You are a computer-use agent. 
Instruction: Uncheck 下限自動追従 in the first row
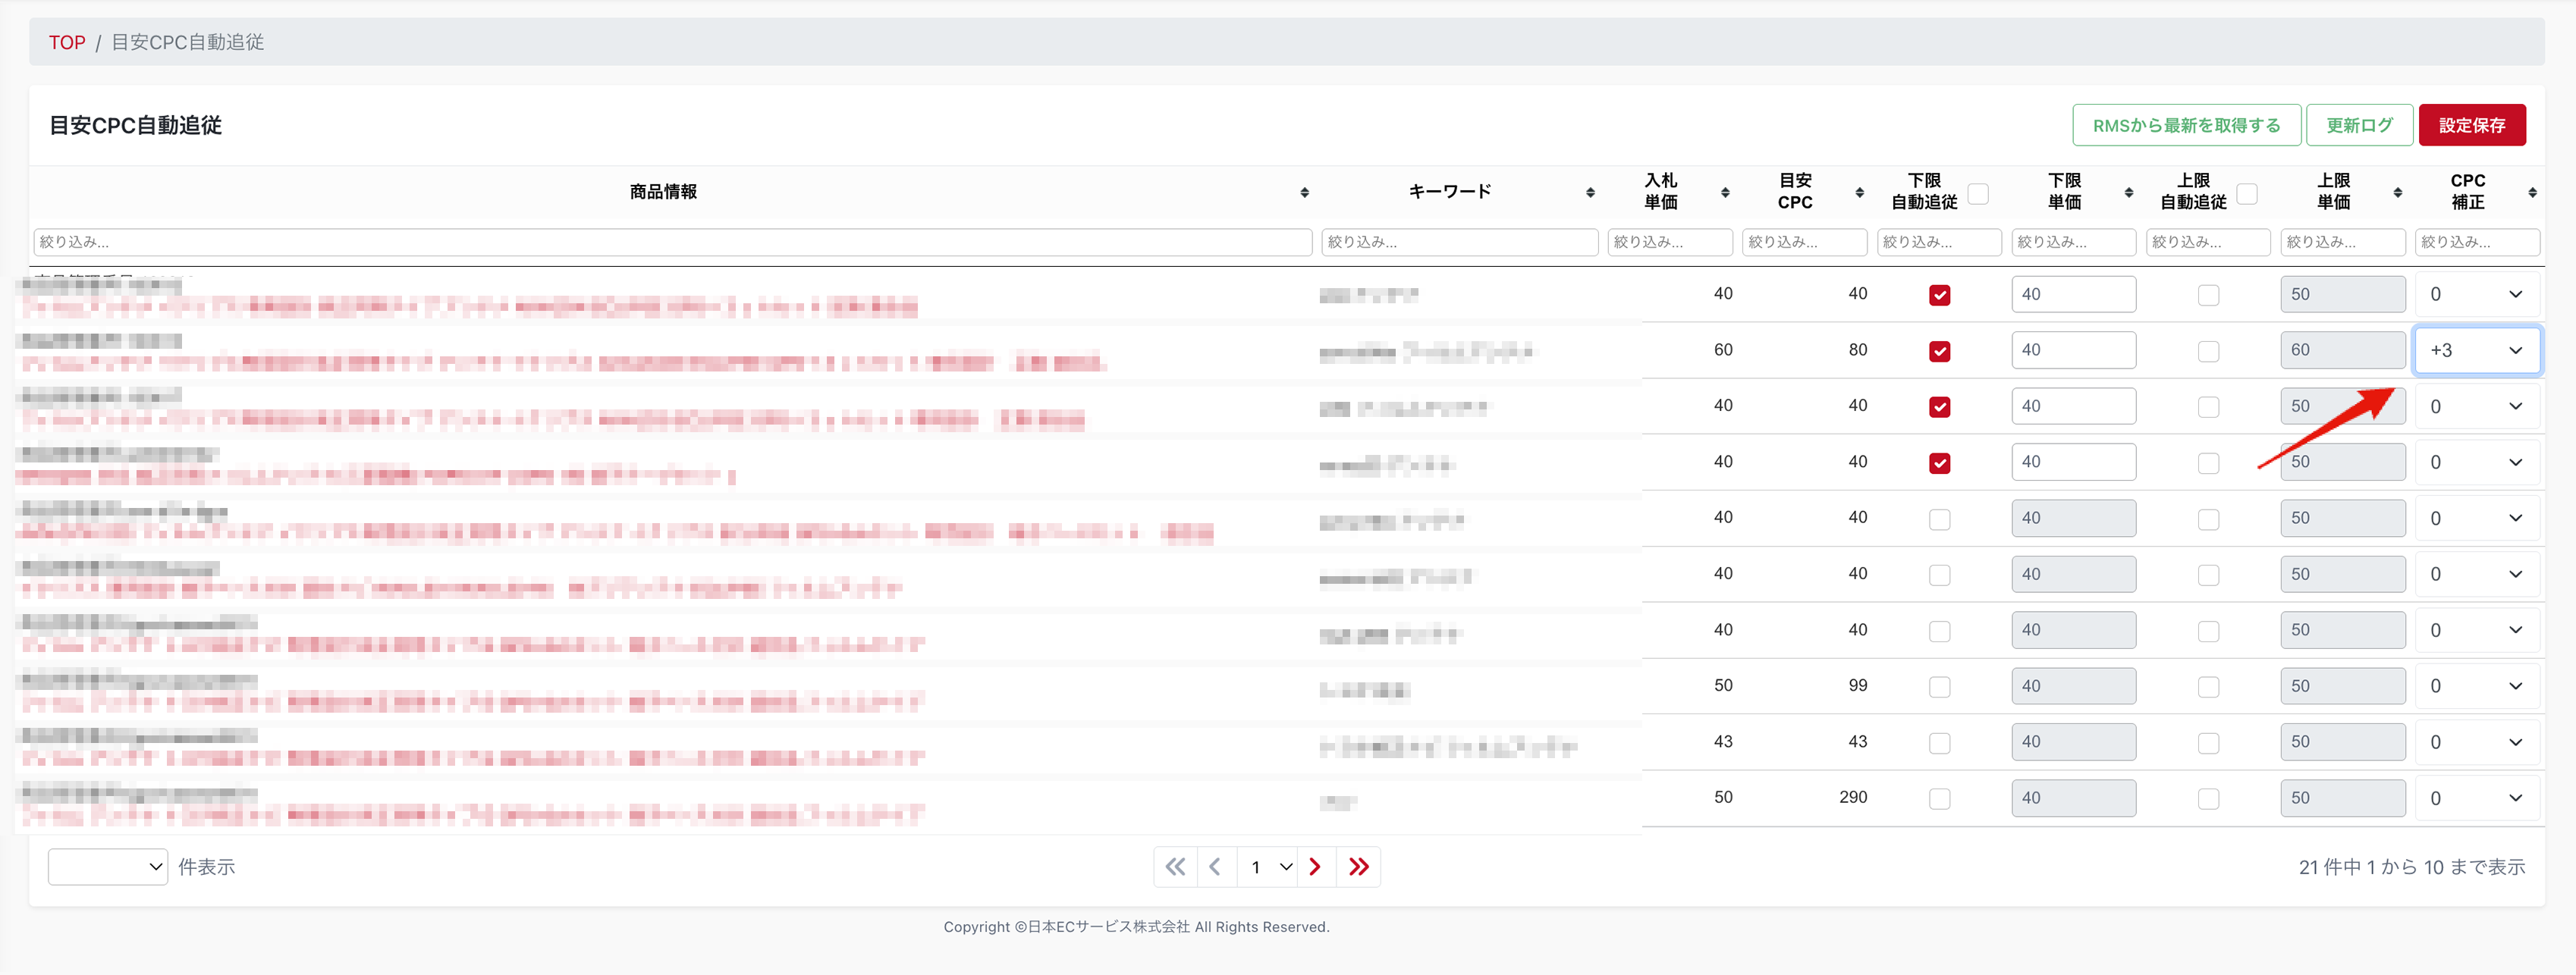click(1939, 295)
